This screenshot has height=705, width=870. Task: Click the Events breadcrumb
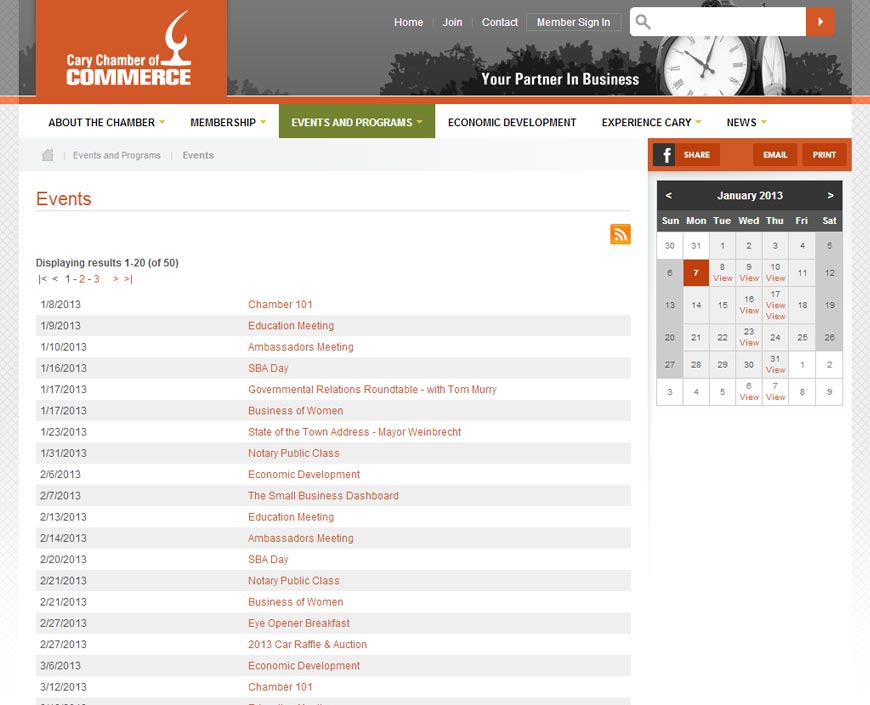pyautogui.click(x=198, y=155)
